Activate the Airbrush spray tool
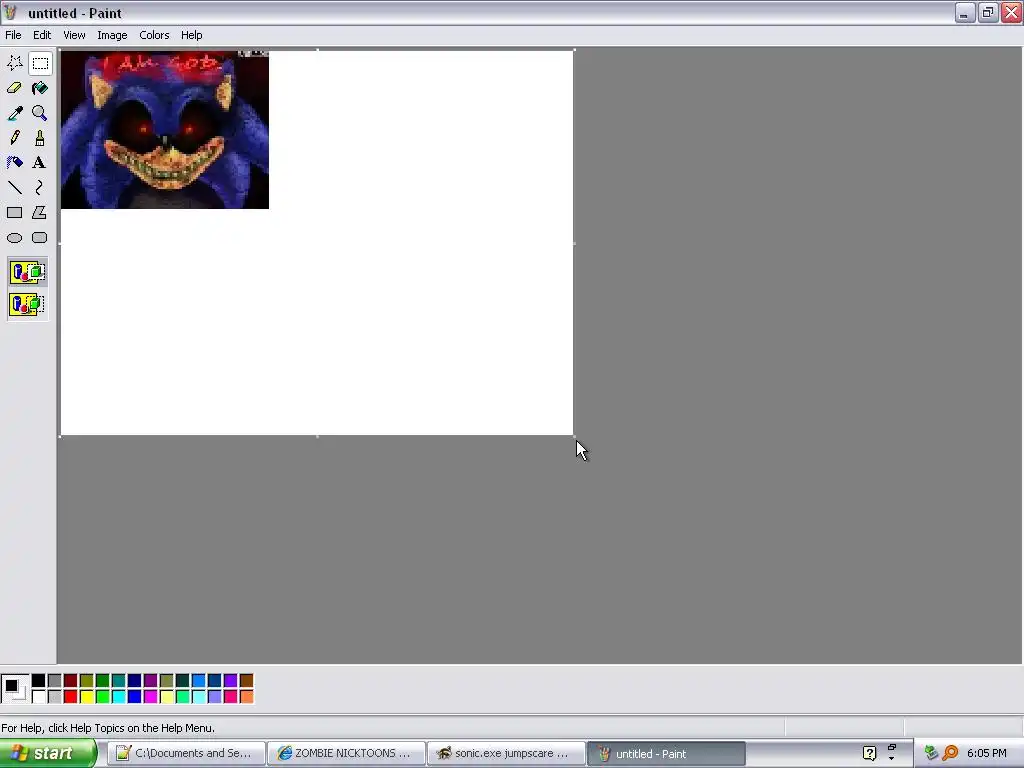Viewport: 1024px width, 768px height. tap(14, 163)
